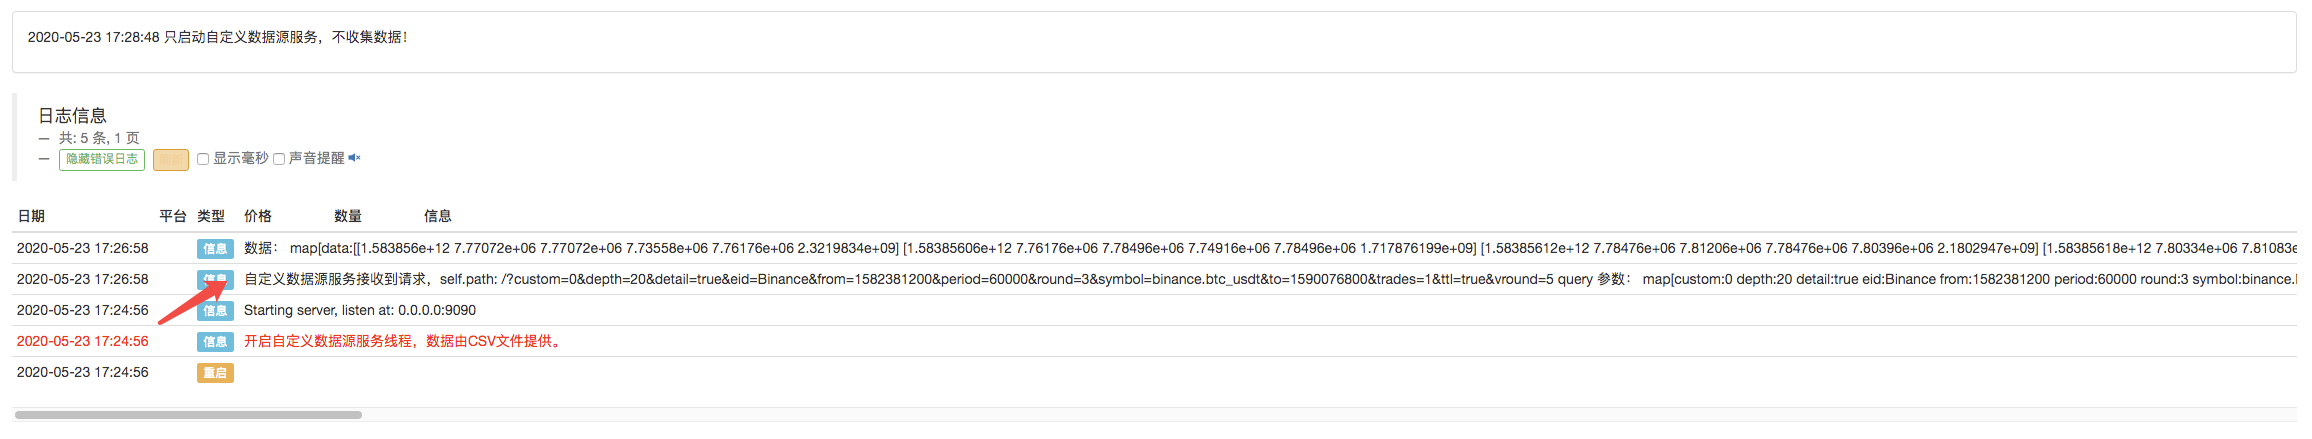2312x439 pixels.
Task: Click the 信息 badge on the red CSV row
Action: click(215, 342)
